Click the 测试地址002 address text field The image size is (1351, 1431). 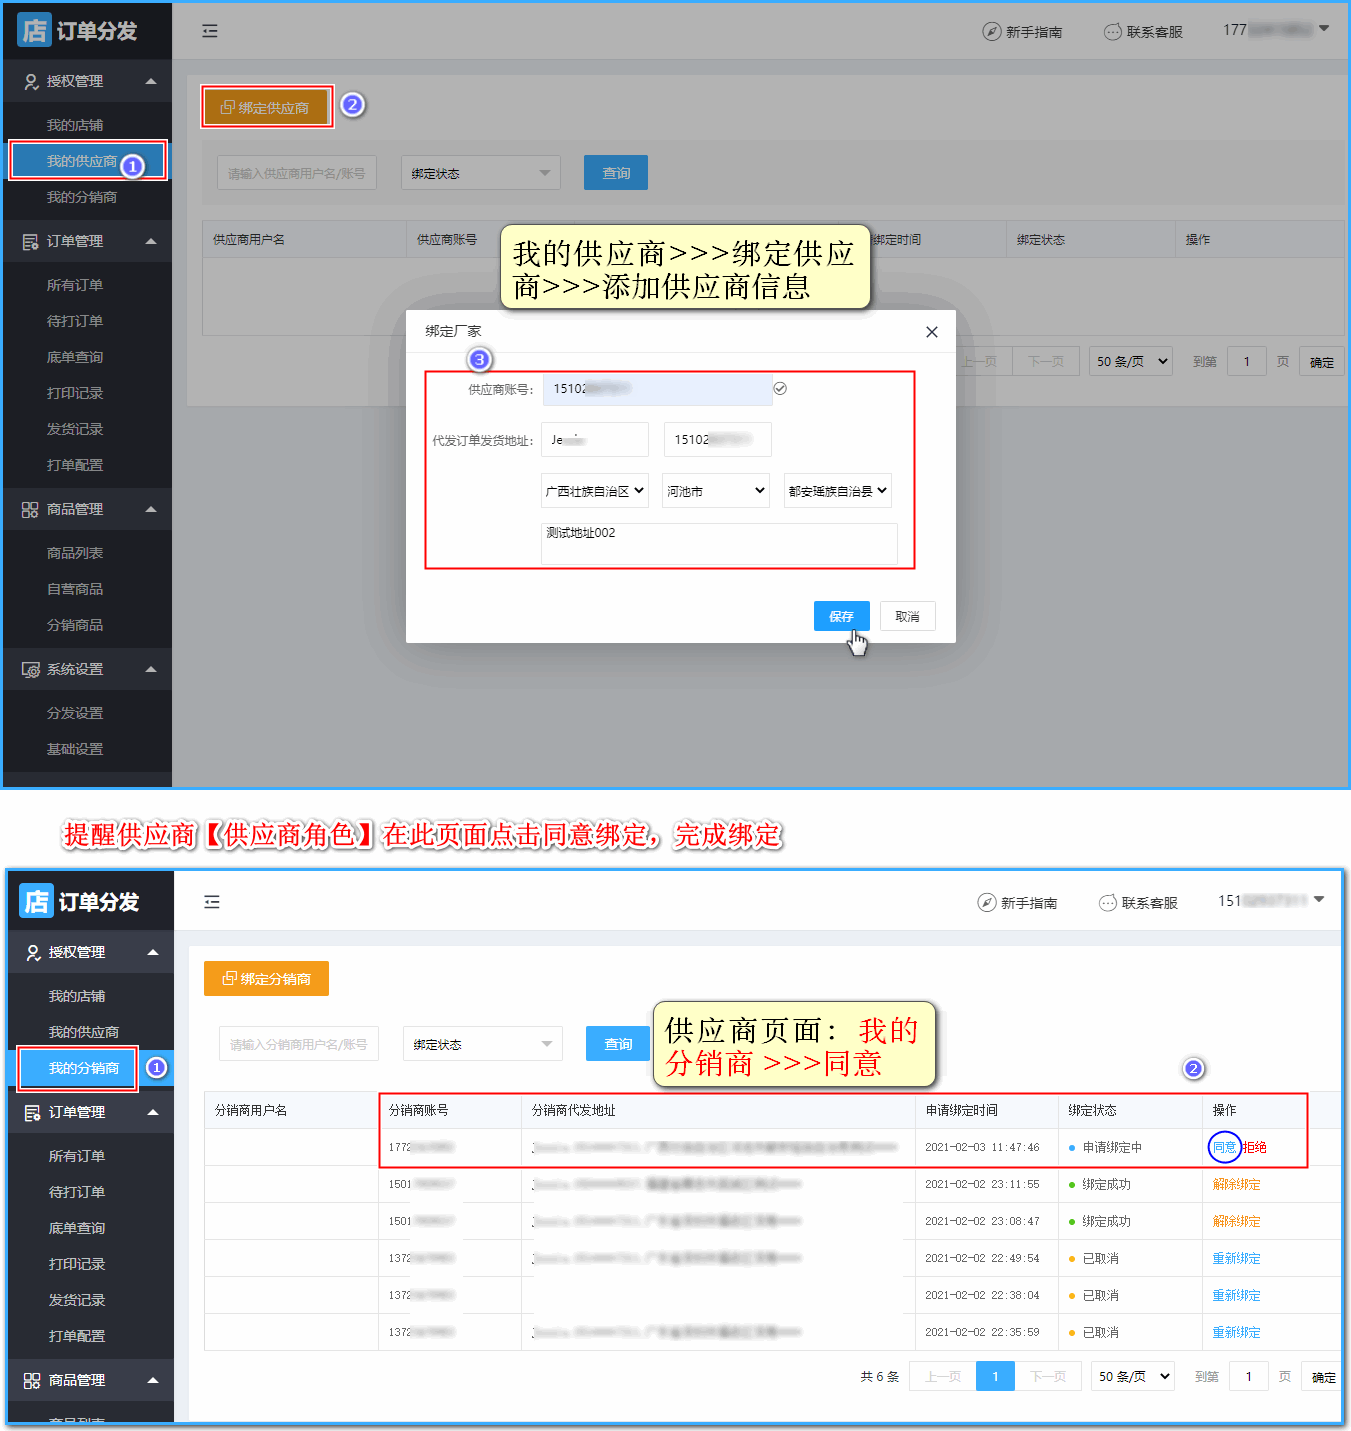click(x=718, y=543)
